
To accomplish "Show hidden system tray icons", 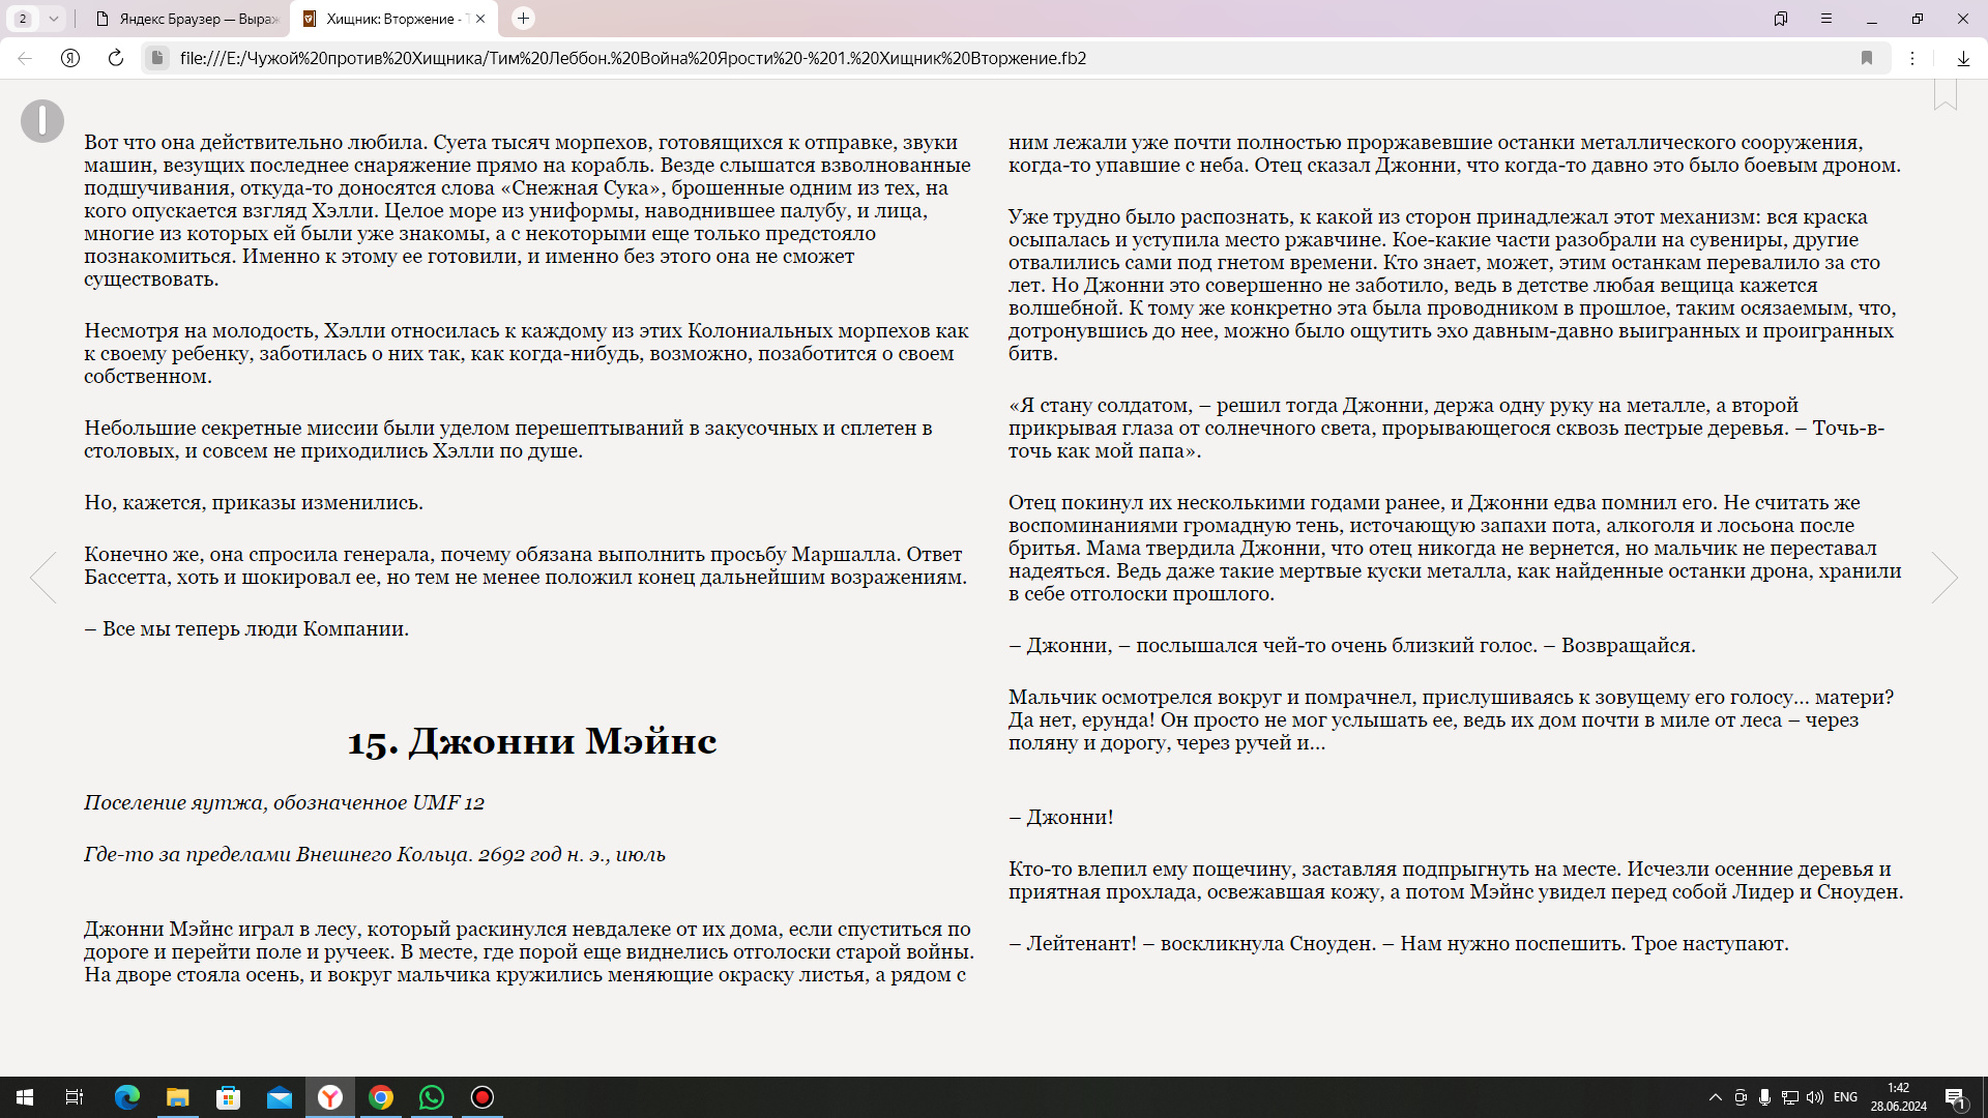I will click(1715, 1097).
